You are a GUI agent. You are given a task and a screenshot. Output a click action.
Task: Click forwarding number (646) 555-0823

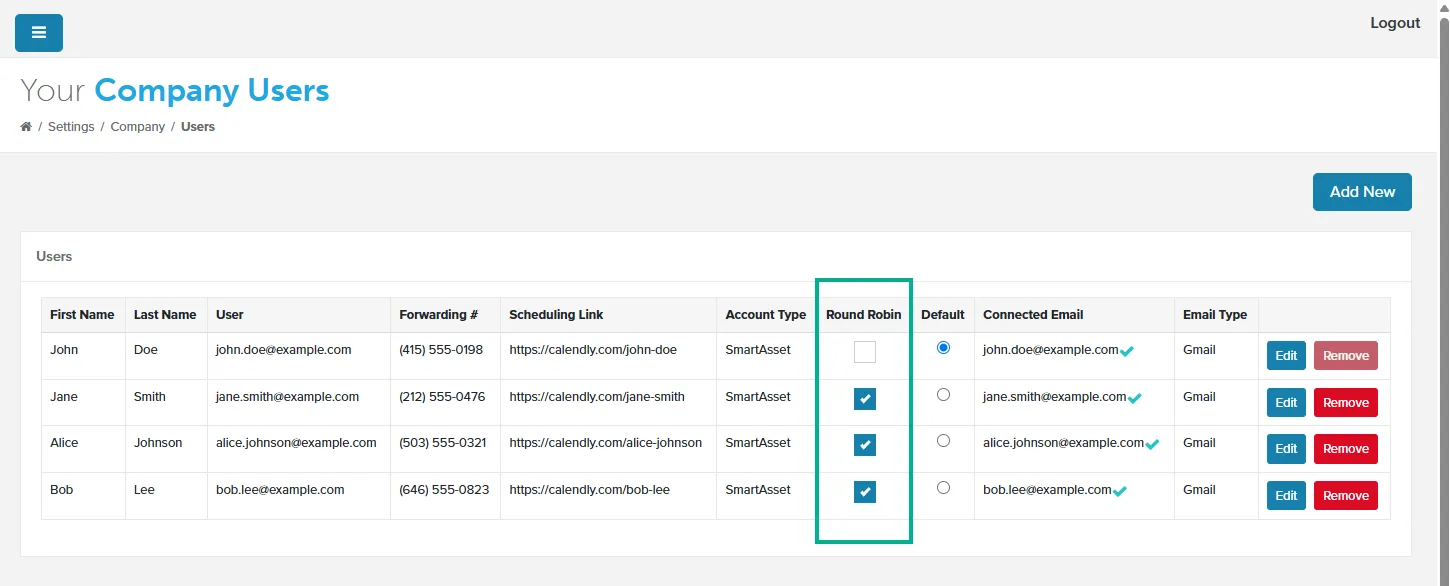click(x=444, y=490)
